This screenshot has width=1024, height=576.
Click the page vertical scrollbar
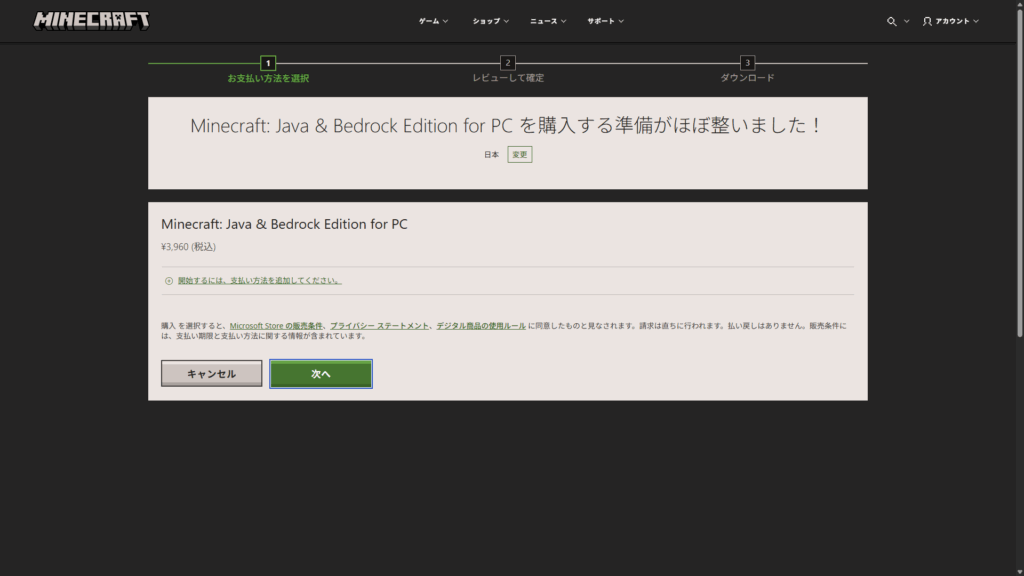tap(1019, 172)
